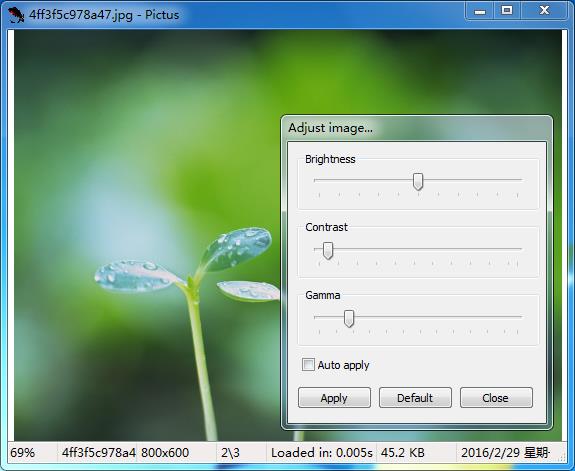Click the Contrast slider handle

pos(328,251)
